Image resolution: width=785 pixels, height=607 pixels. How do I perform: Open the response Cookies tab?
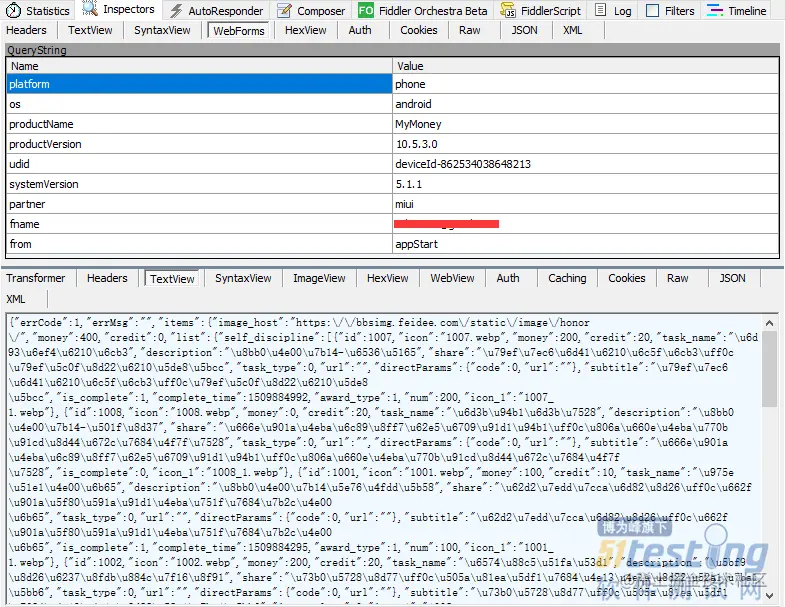(626, 278)
